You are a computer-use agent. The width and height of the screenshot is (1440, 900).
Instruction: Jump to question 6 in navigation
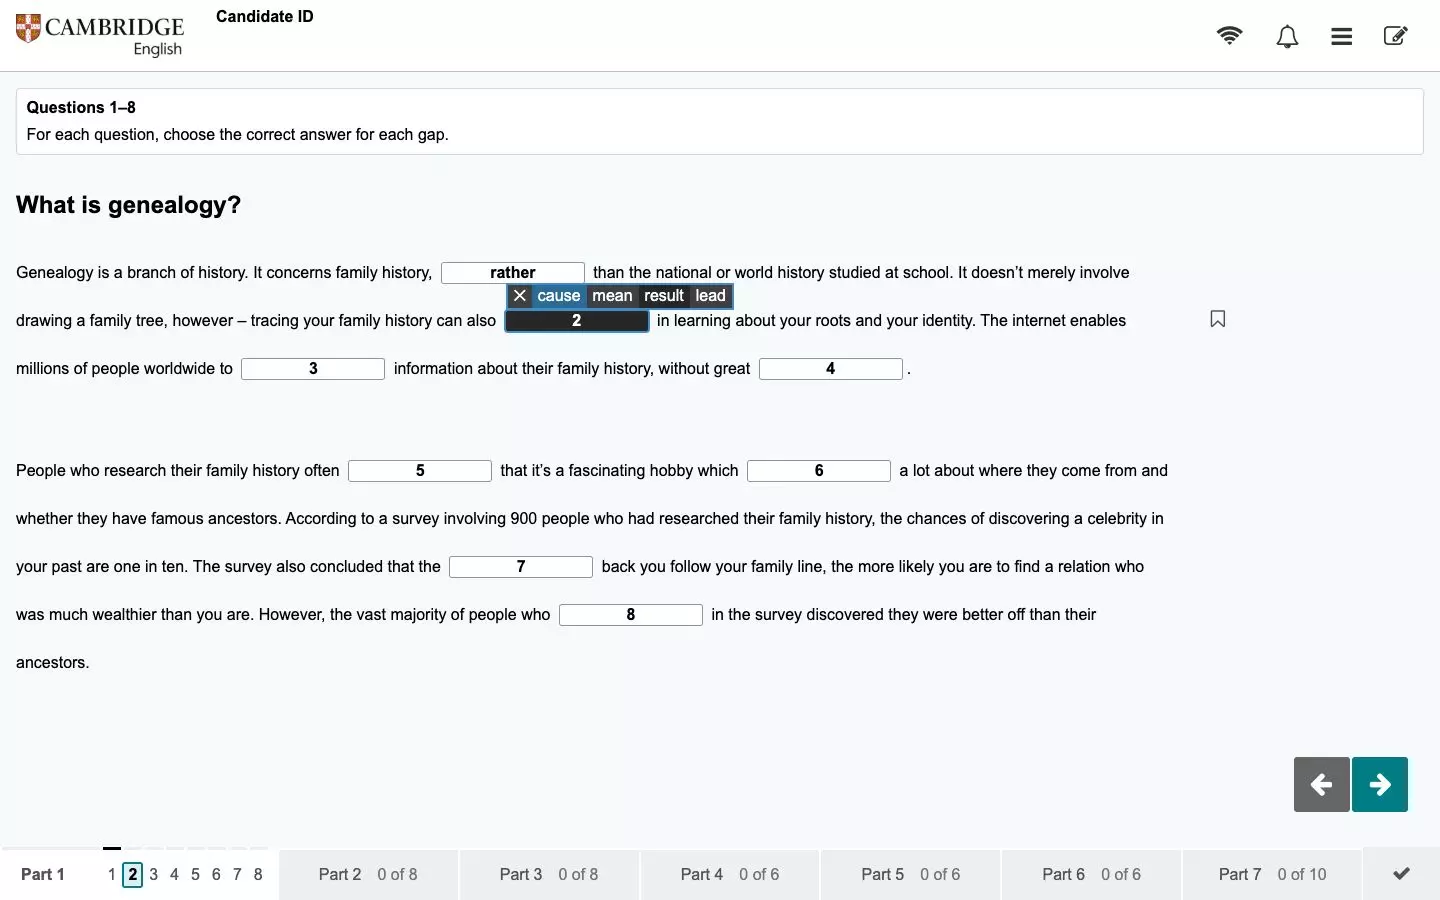[216, 874]
